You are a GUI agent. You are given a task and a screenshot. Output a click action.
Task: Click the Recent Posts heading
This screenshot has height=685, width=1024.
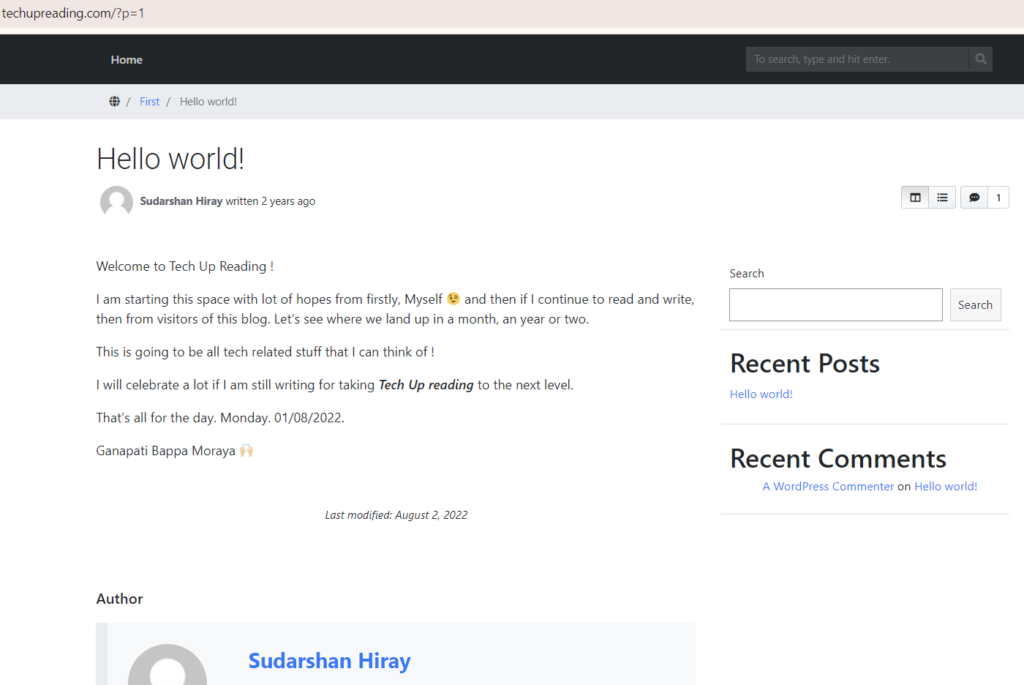coord(805,363)
